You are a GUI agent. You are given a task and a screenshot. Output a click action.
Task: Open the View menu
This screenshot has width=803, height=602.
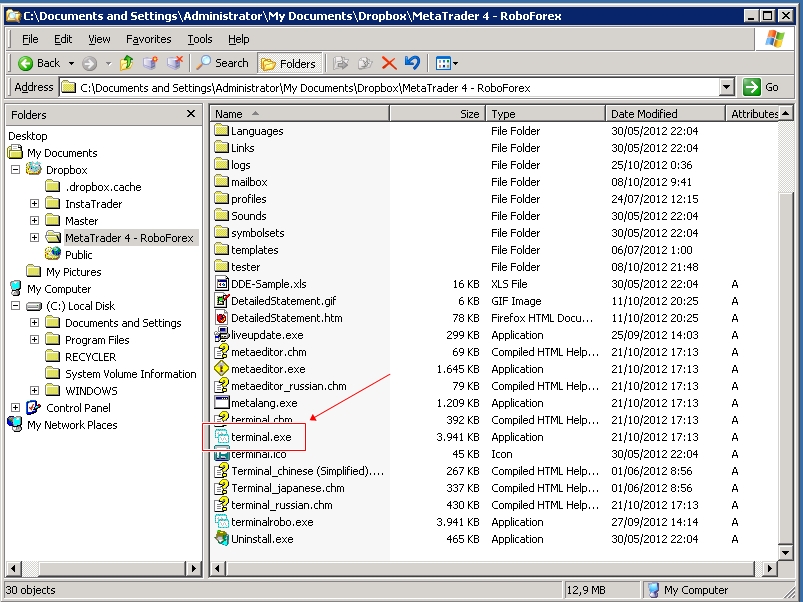coord(99,39)
